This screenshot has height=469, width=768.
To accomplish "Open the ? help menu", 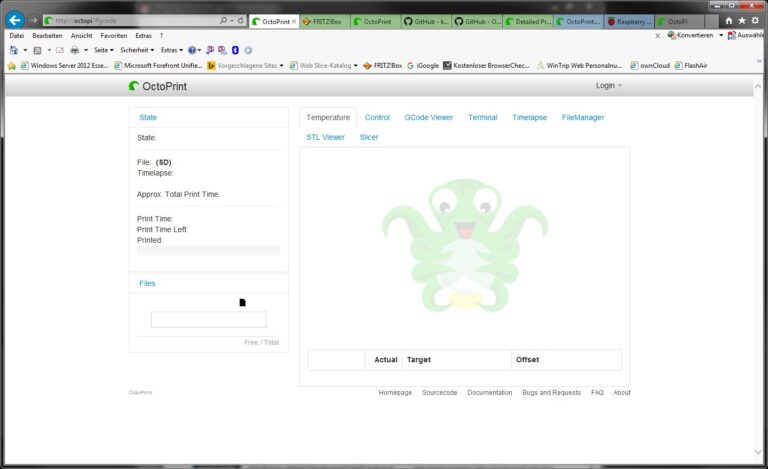I will tap(161, 36).
